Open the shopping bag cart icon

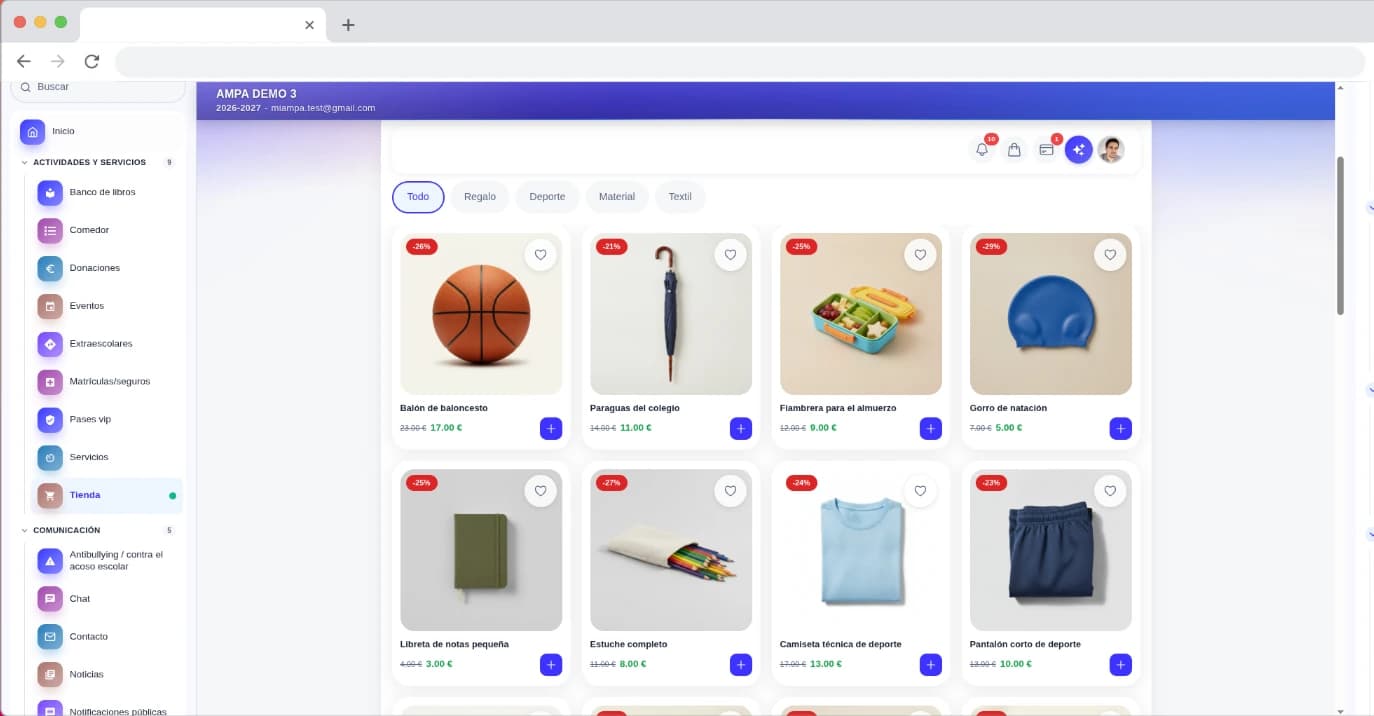tap(1014, 150)
